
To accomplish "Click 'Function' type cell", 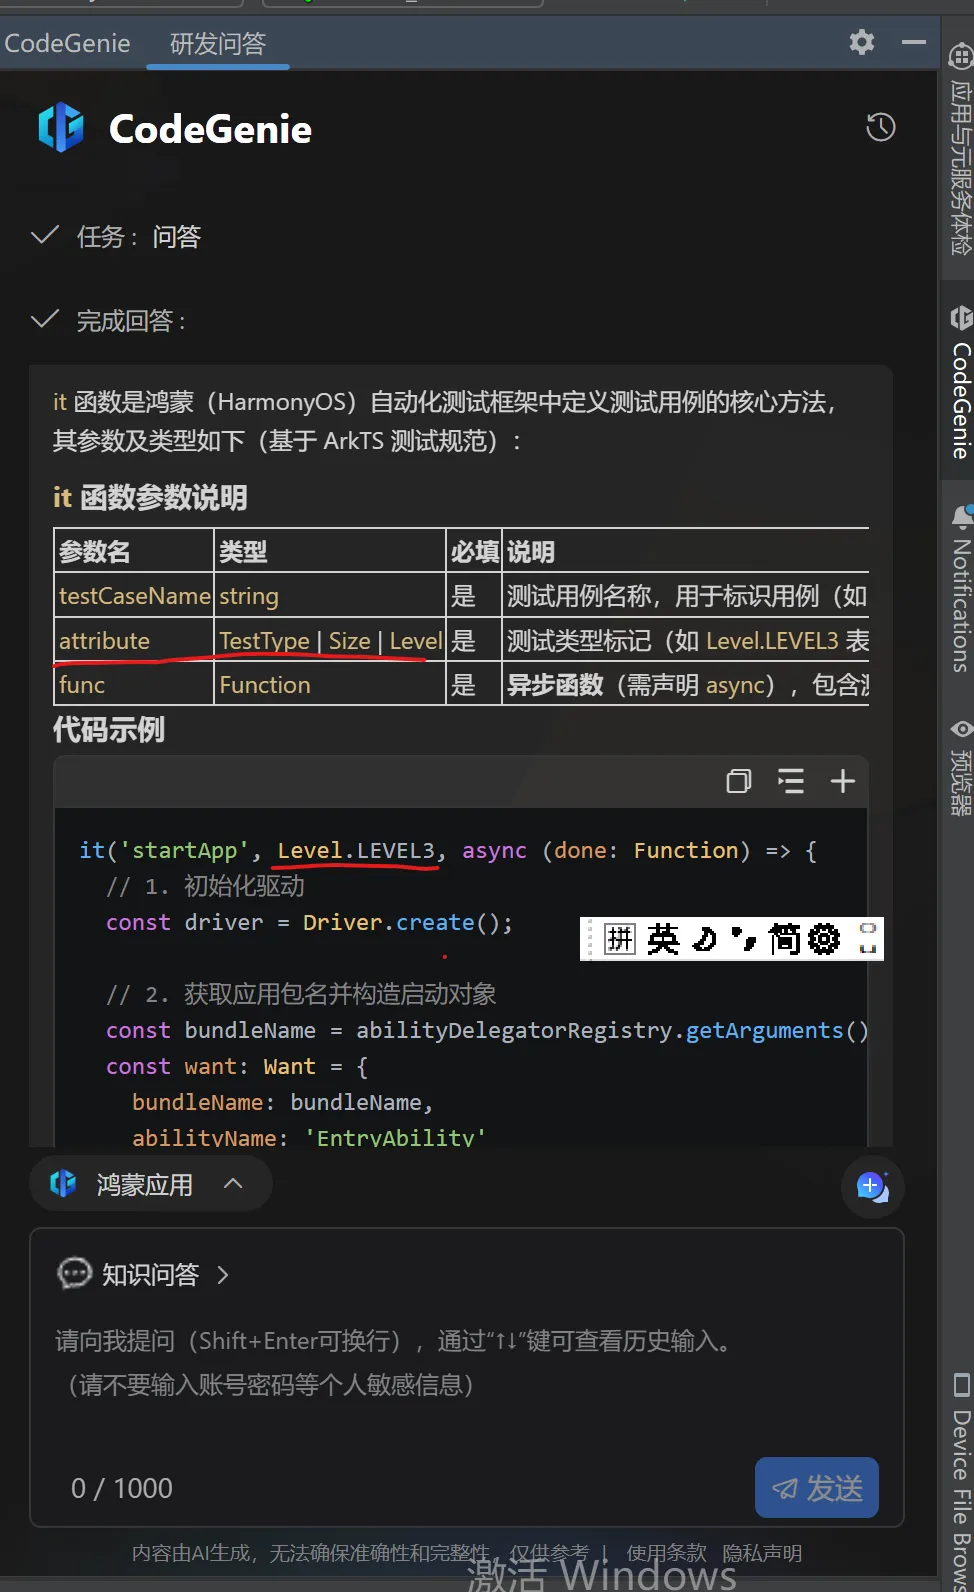I will [330, 684].
